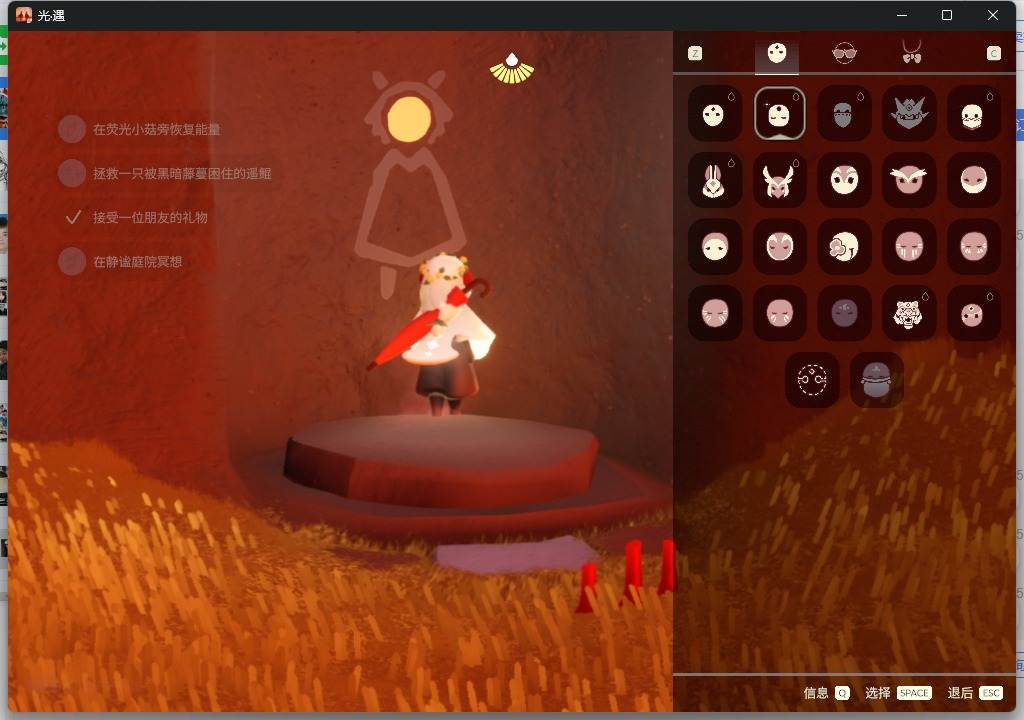1024x720 pixels.
Task: Click the currently highlighted mask with forehead dot
Action: 779,113
